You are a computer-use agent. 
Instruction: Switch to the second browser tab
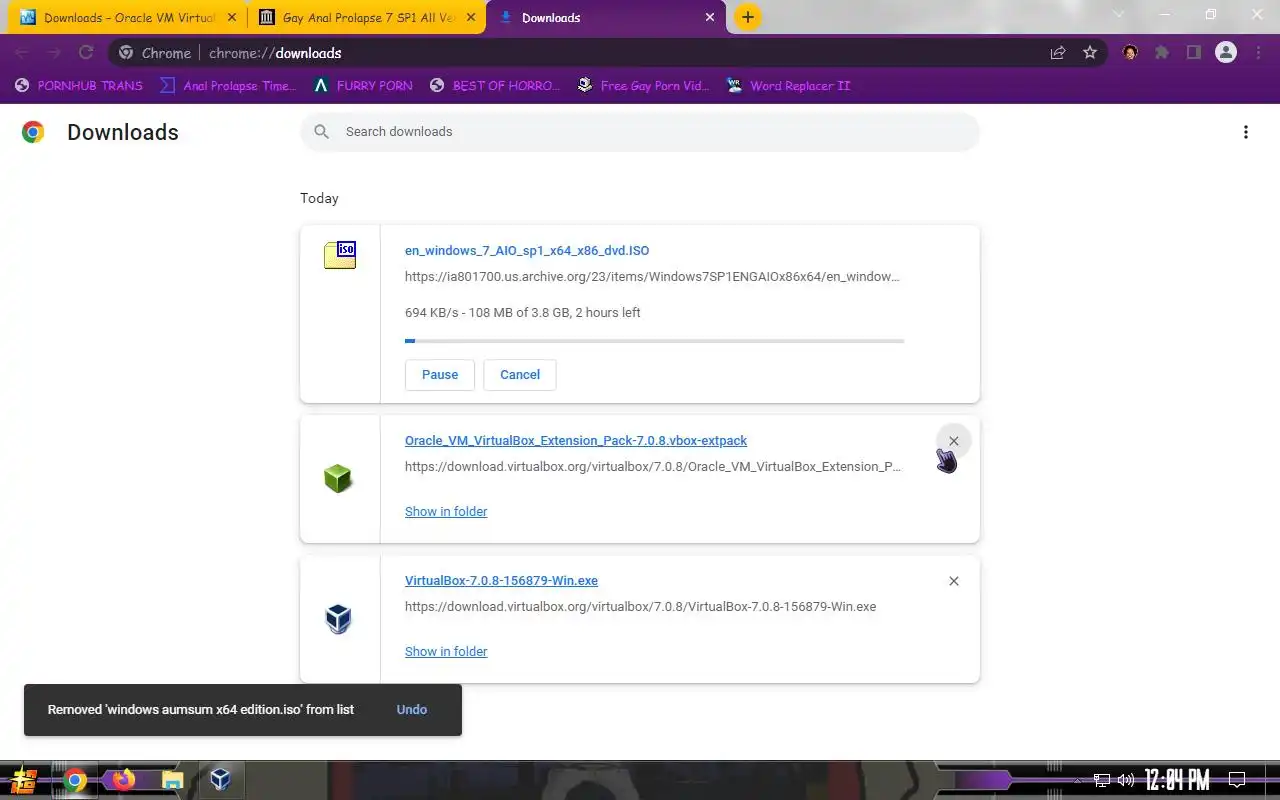367,18
